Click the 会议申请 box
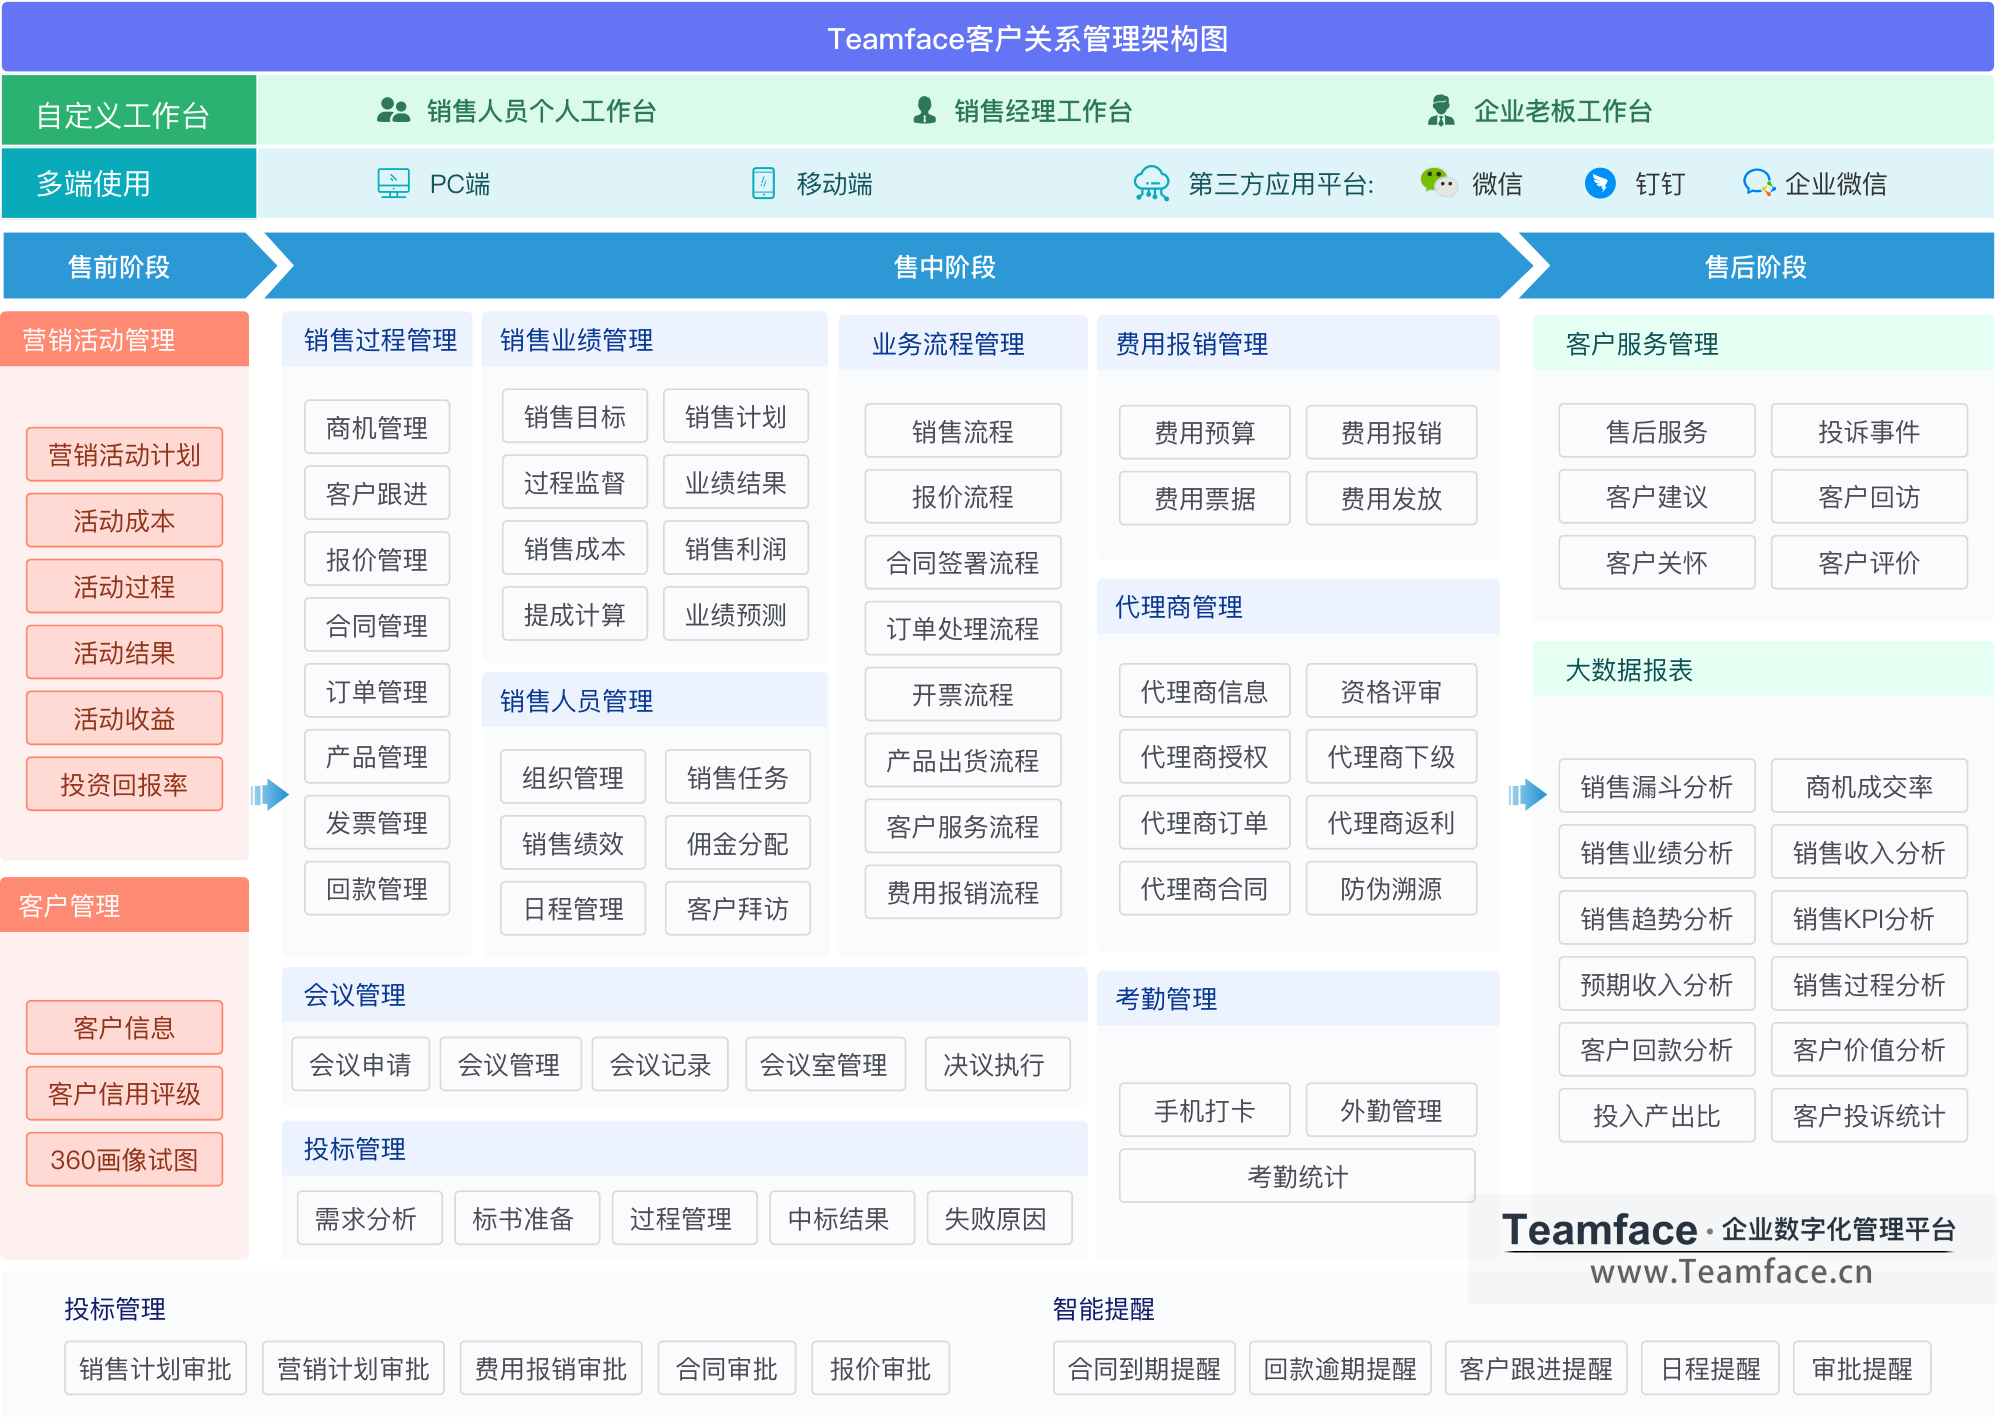The image size is (1998, 1418). point(361,1065)
